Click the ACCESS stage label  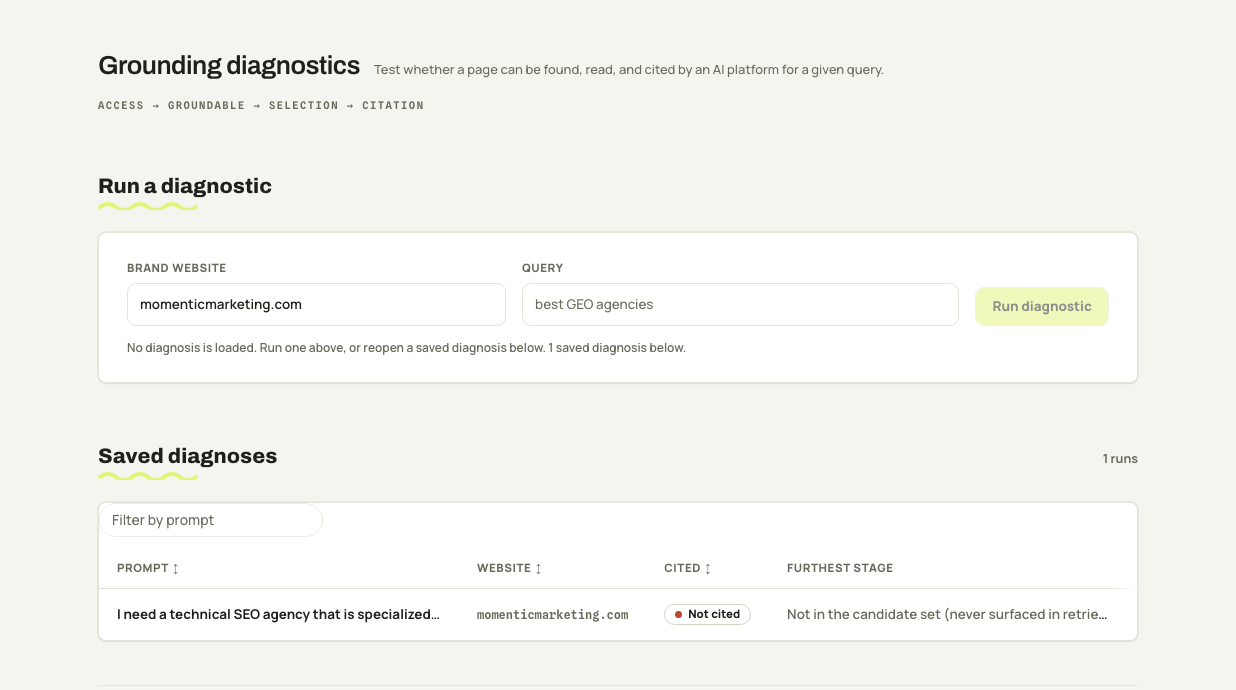tap(121, 105)
